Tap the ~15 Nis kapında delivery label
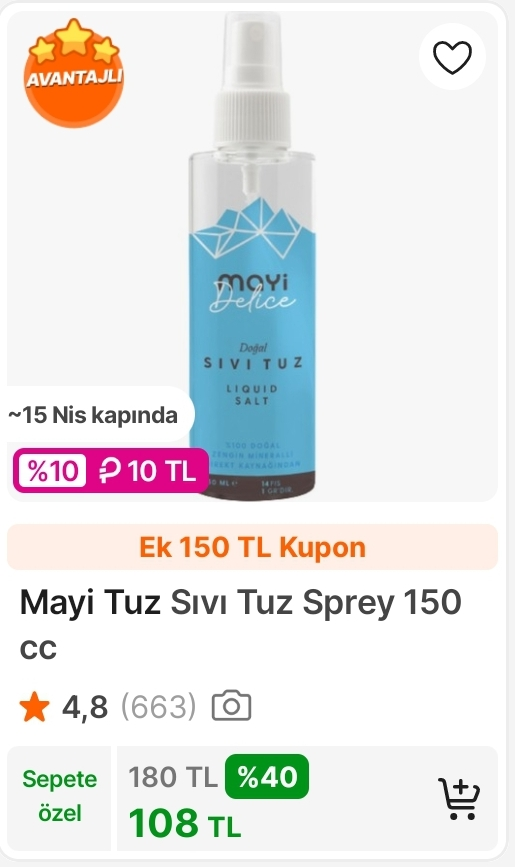 94,415
